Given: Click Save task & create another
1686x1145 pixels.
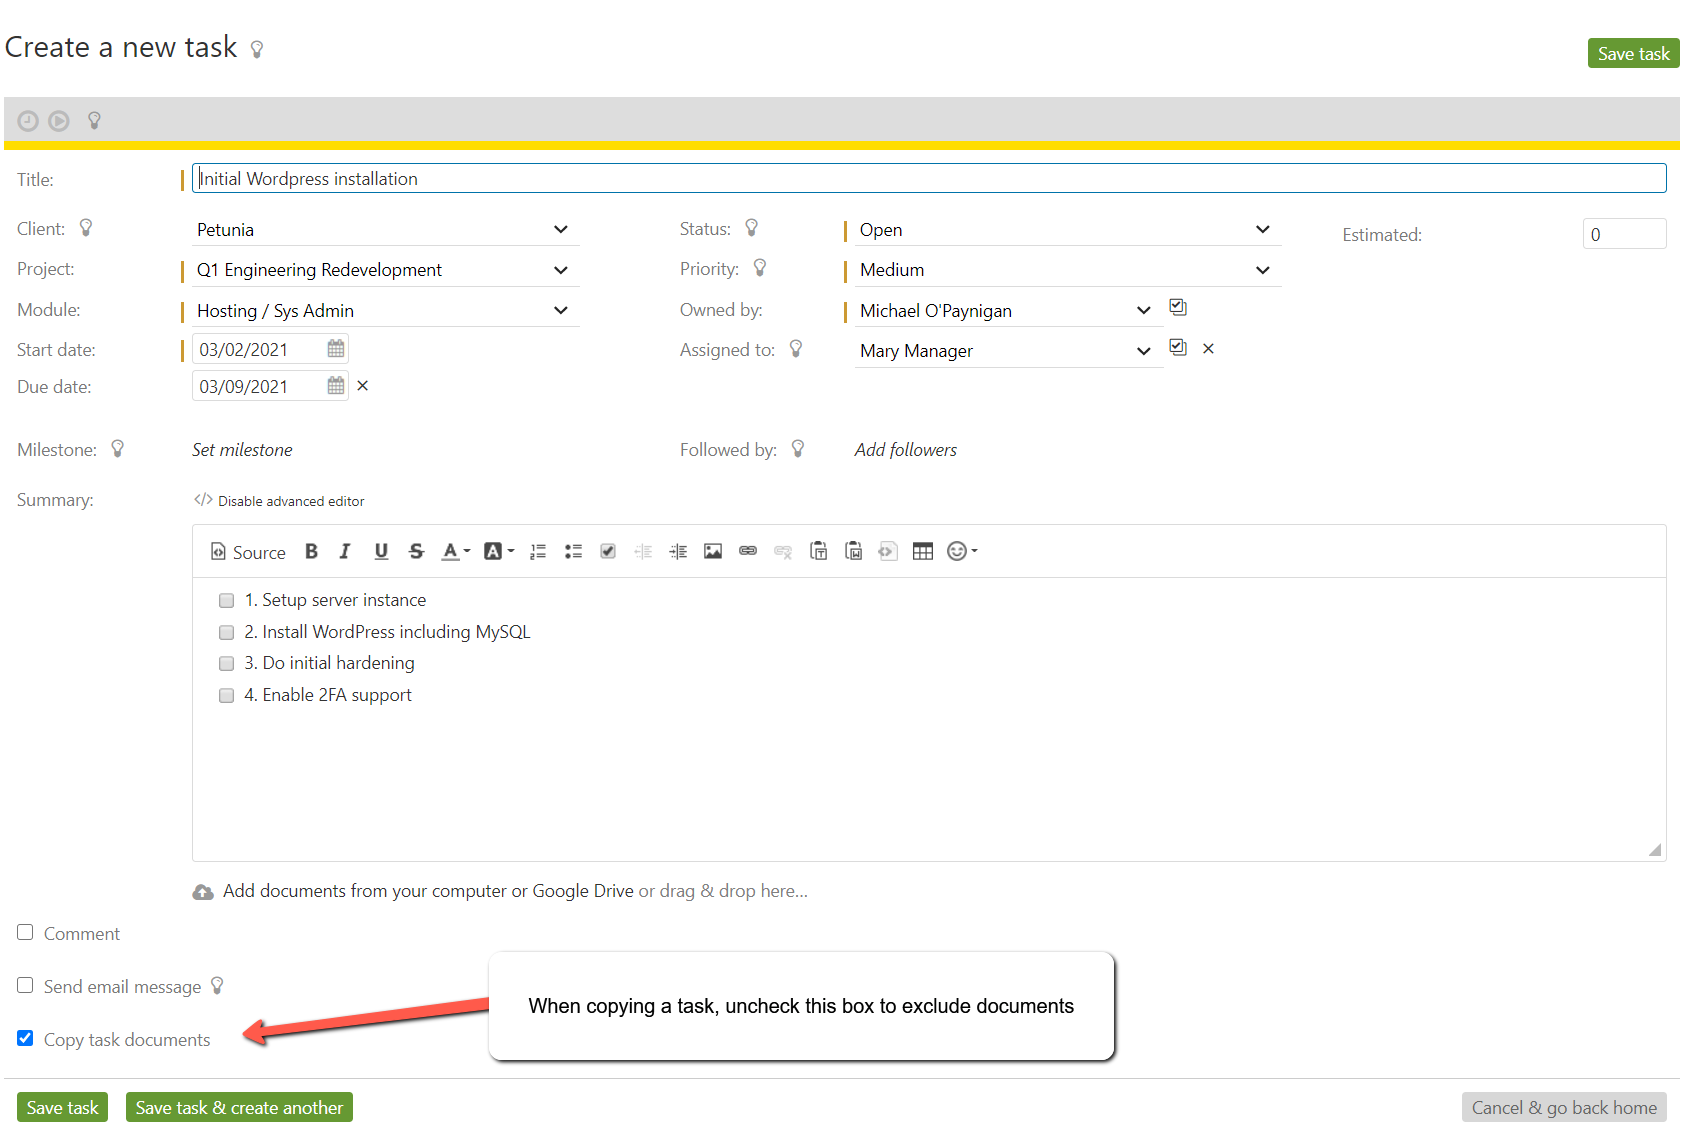Looking at the screenshot, I should (x=239, y=1107).
